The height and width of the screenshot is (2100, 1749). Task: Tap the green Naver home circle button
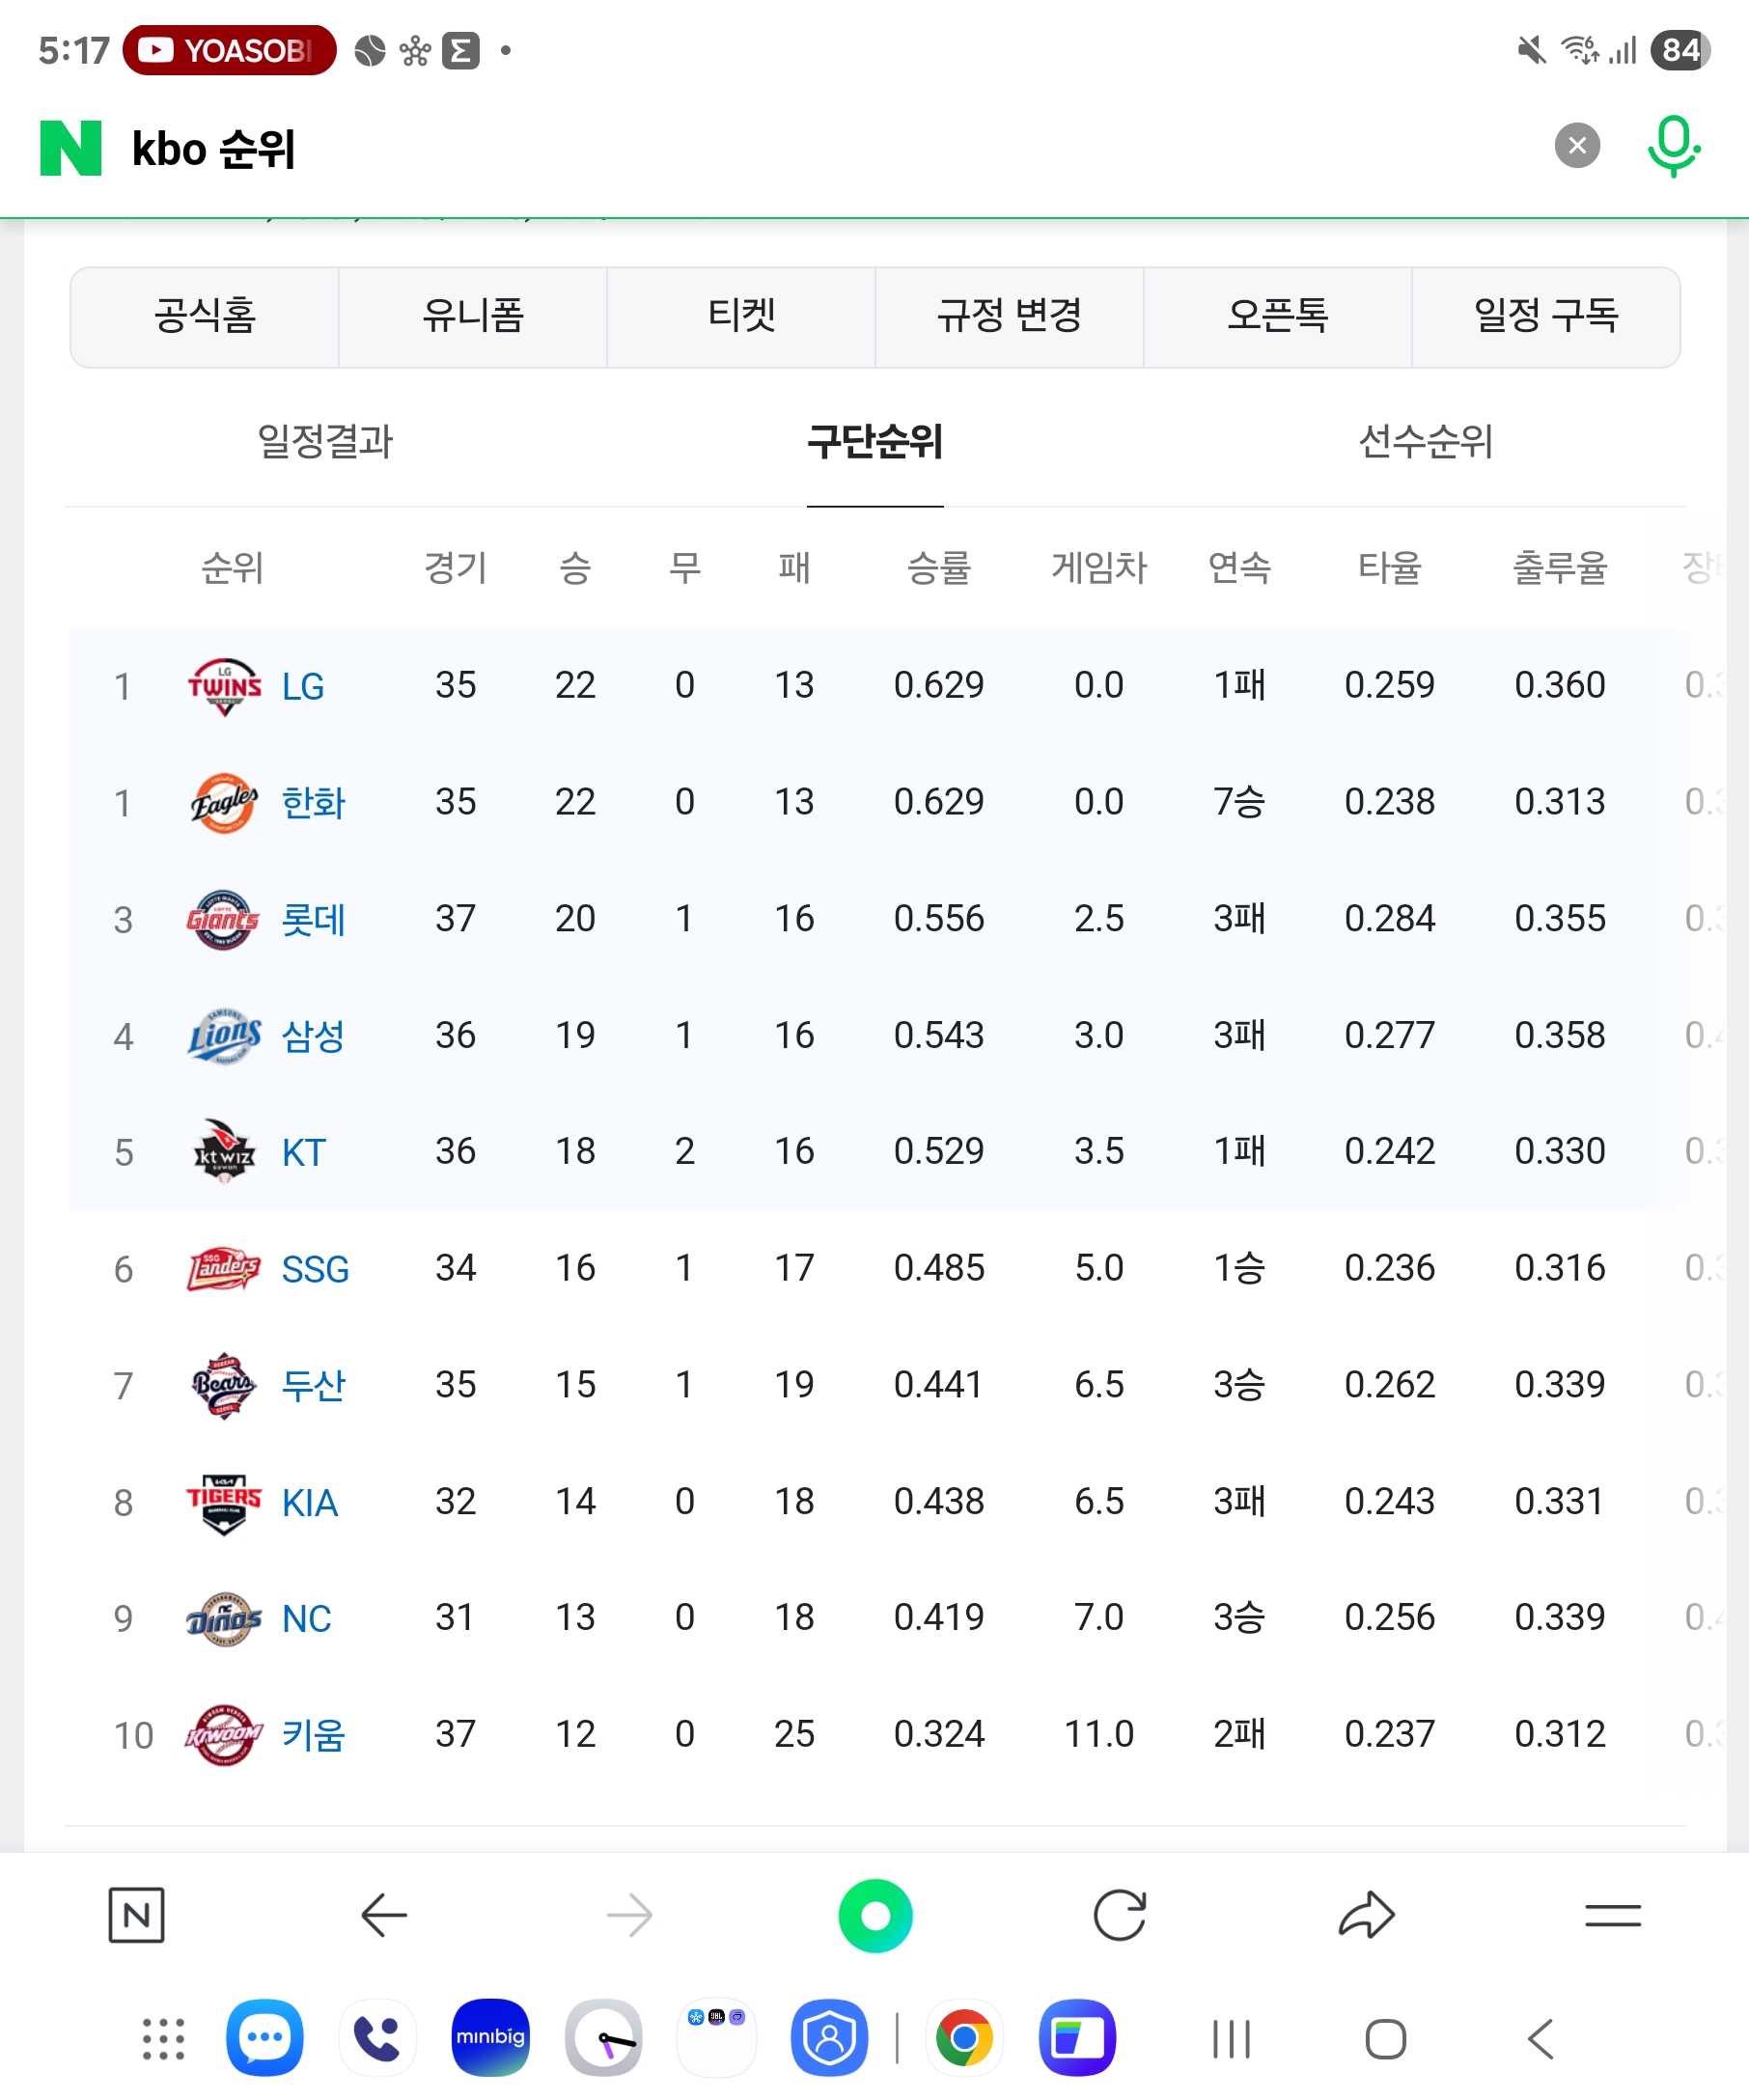coord(875,1916)
